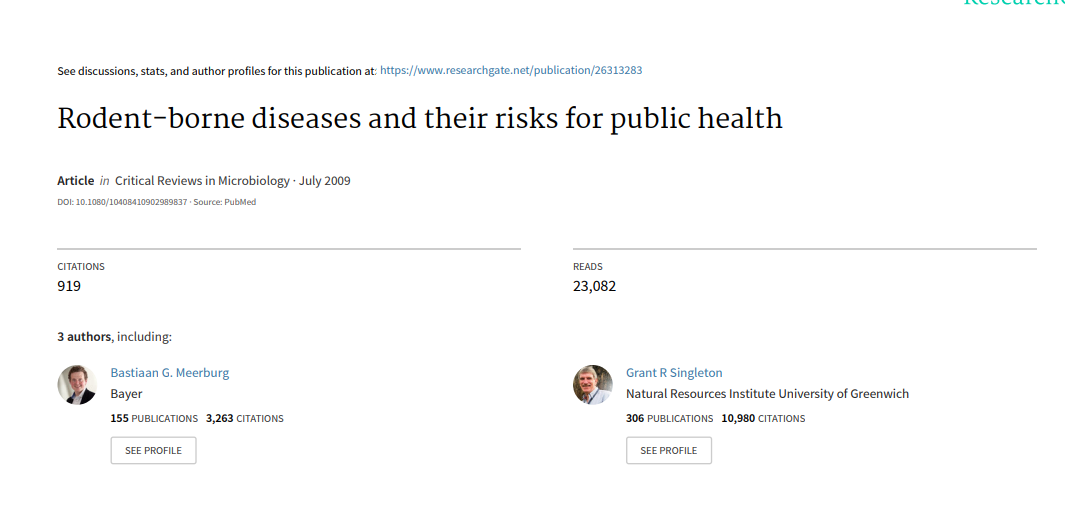Click Meerburg's 3,263 citations stat

[x=245, y=418]
